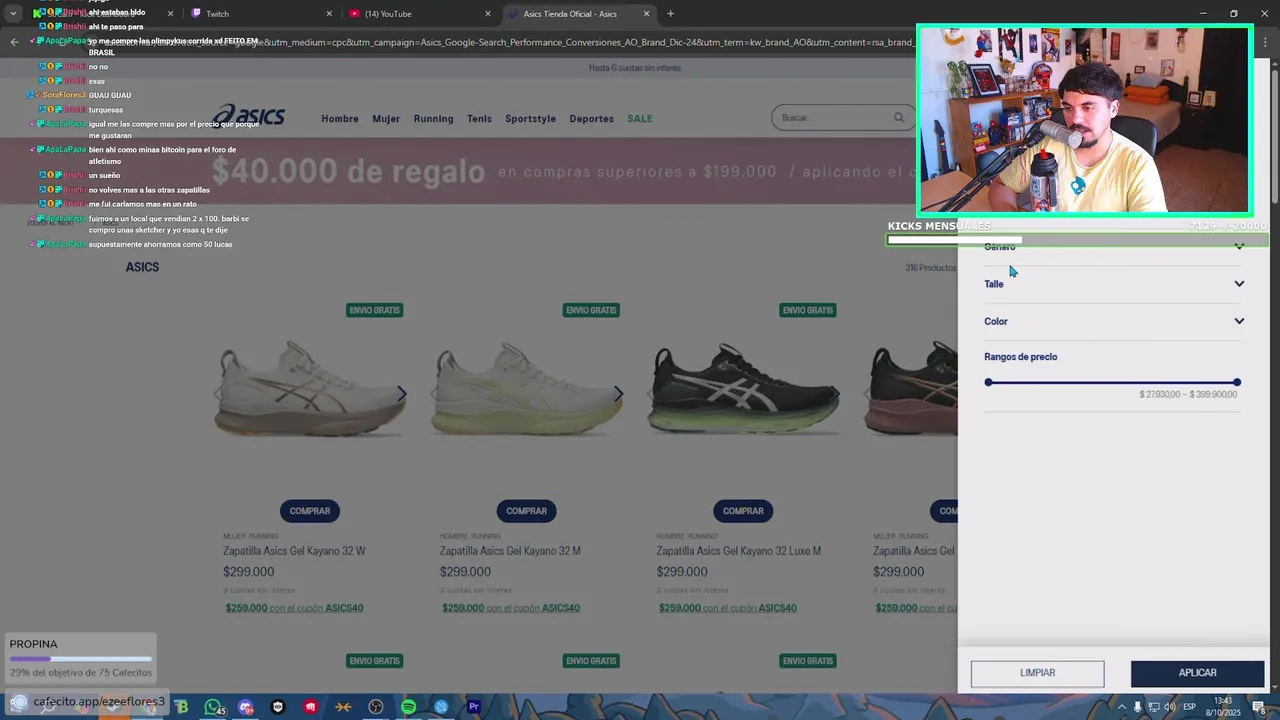Click COMPRAR for Gel Kayano 32 M

tap(526, 511)
